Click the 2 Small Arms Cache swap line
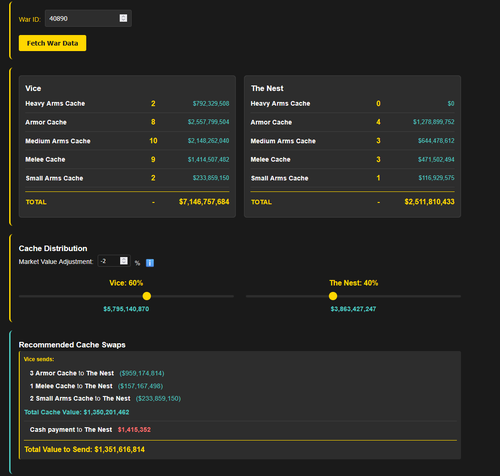500x476 pixels. pyautogui.click(x=105, y=399)
